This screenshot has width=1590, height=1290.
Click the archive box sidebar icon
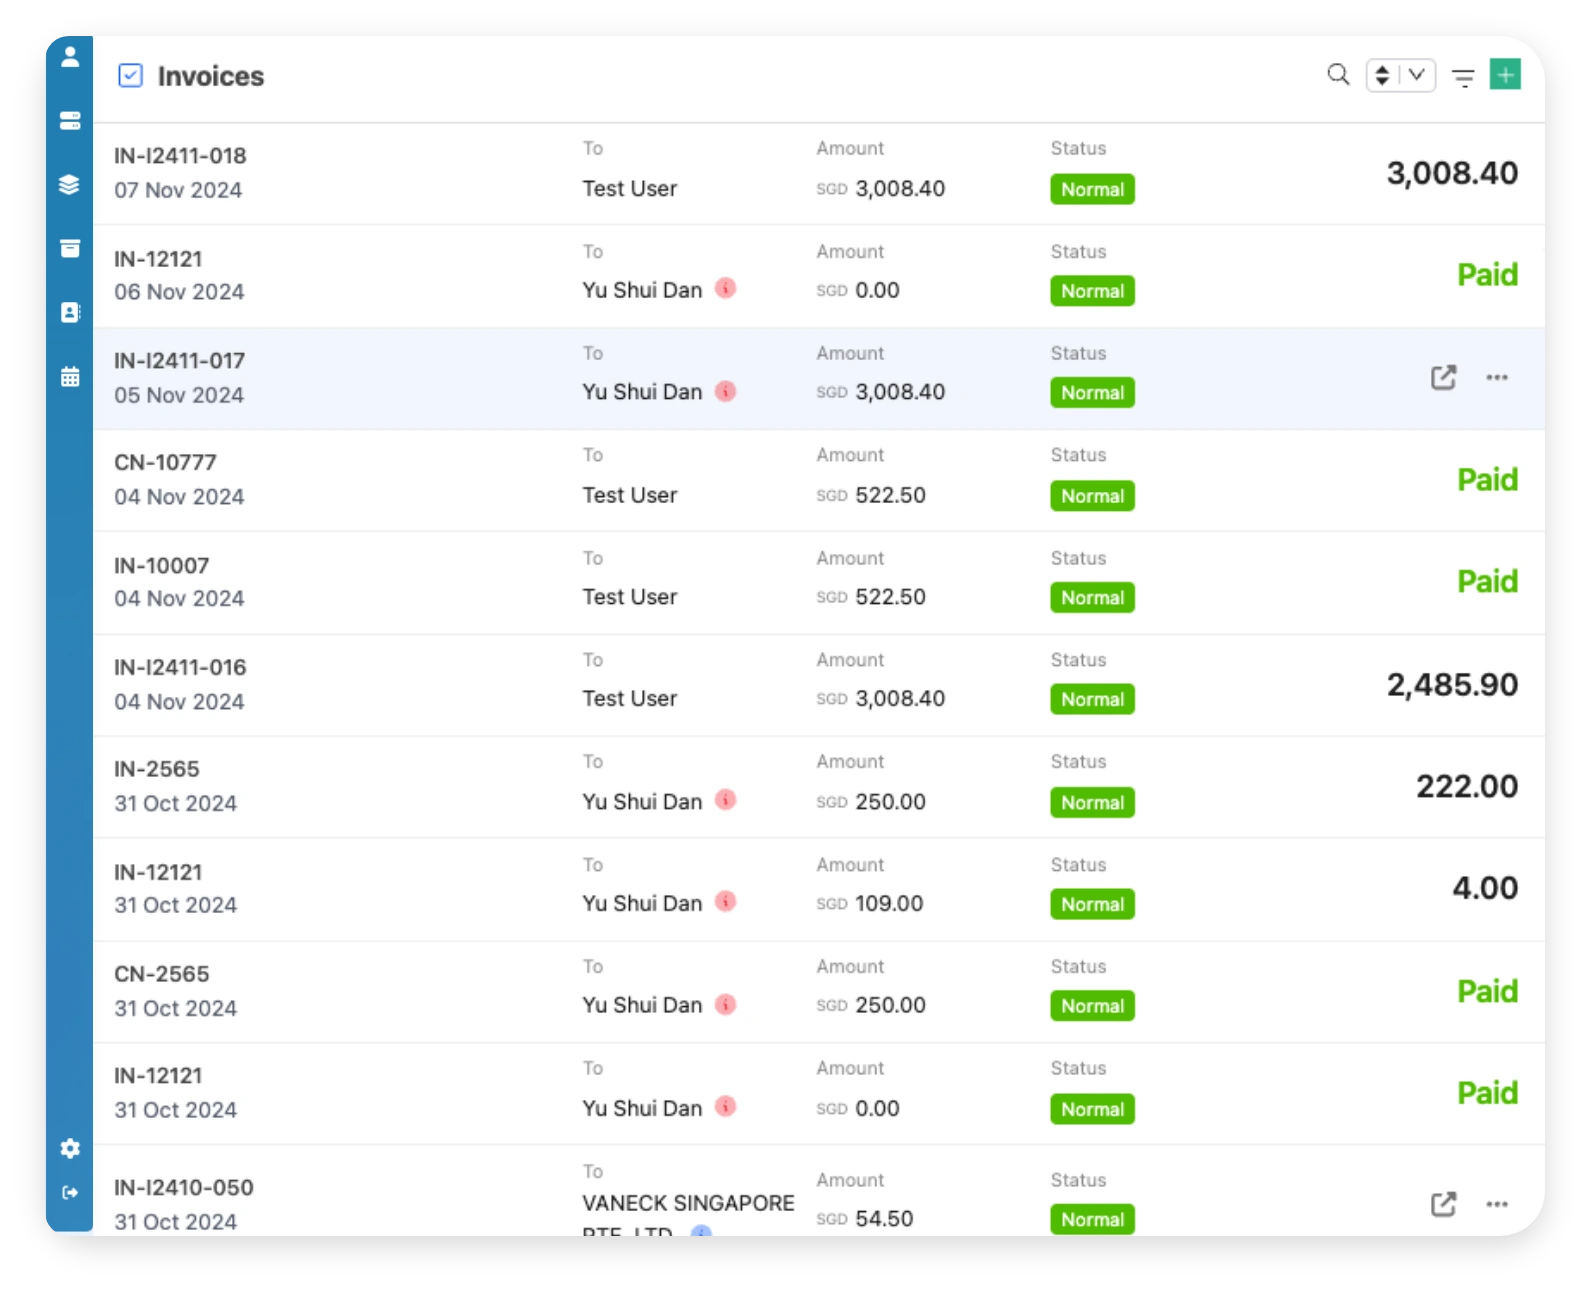70,249
